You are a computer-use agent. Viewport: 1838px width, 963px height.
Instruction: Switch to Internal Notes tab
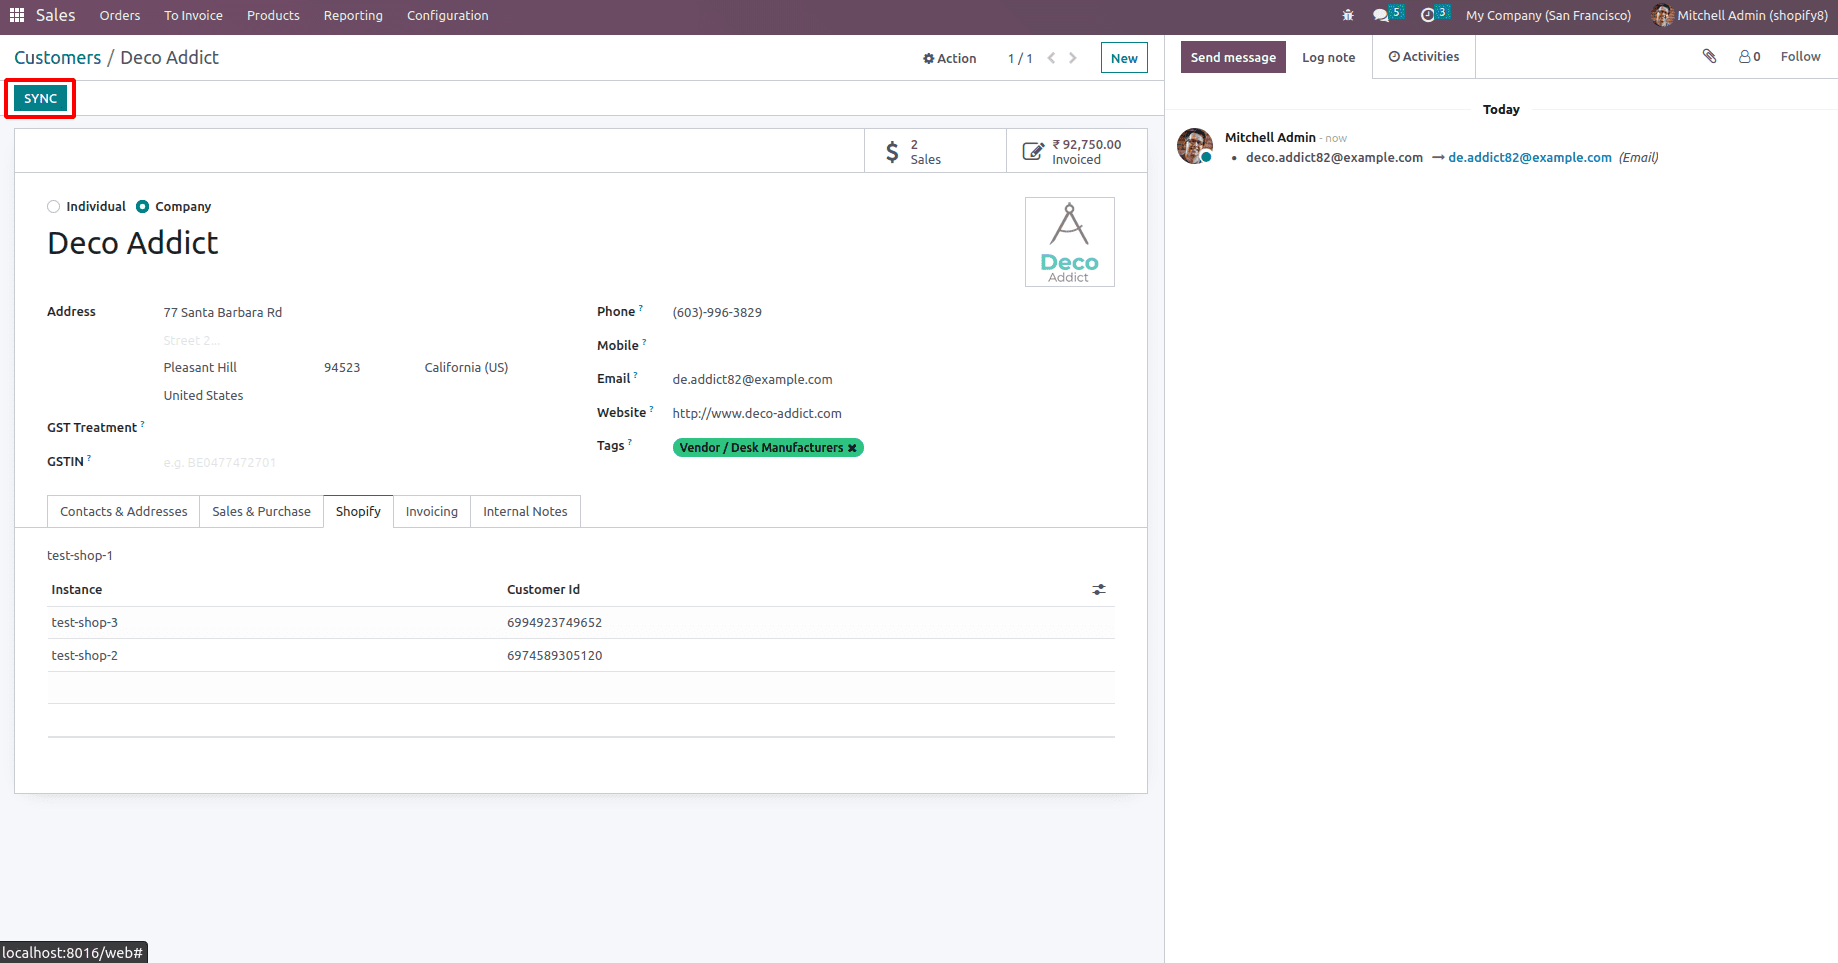tap(525, 511)
